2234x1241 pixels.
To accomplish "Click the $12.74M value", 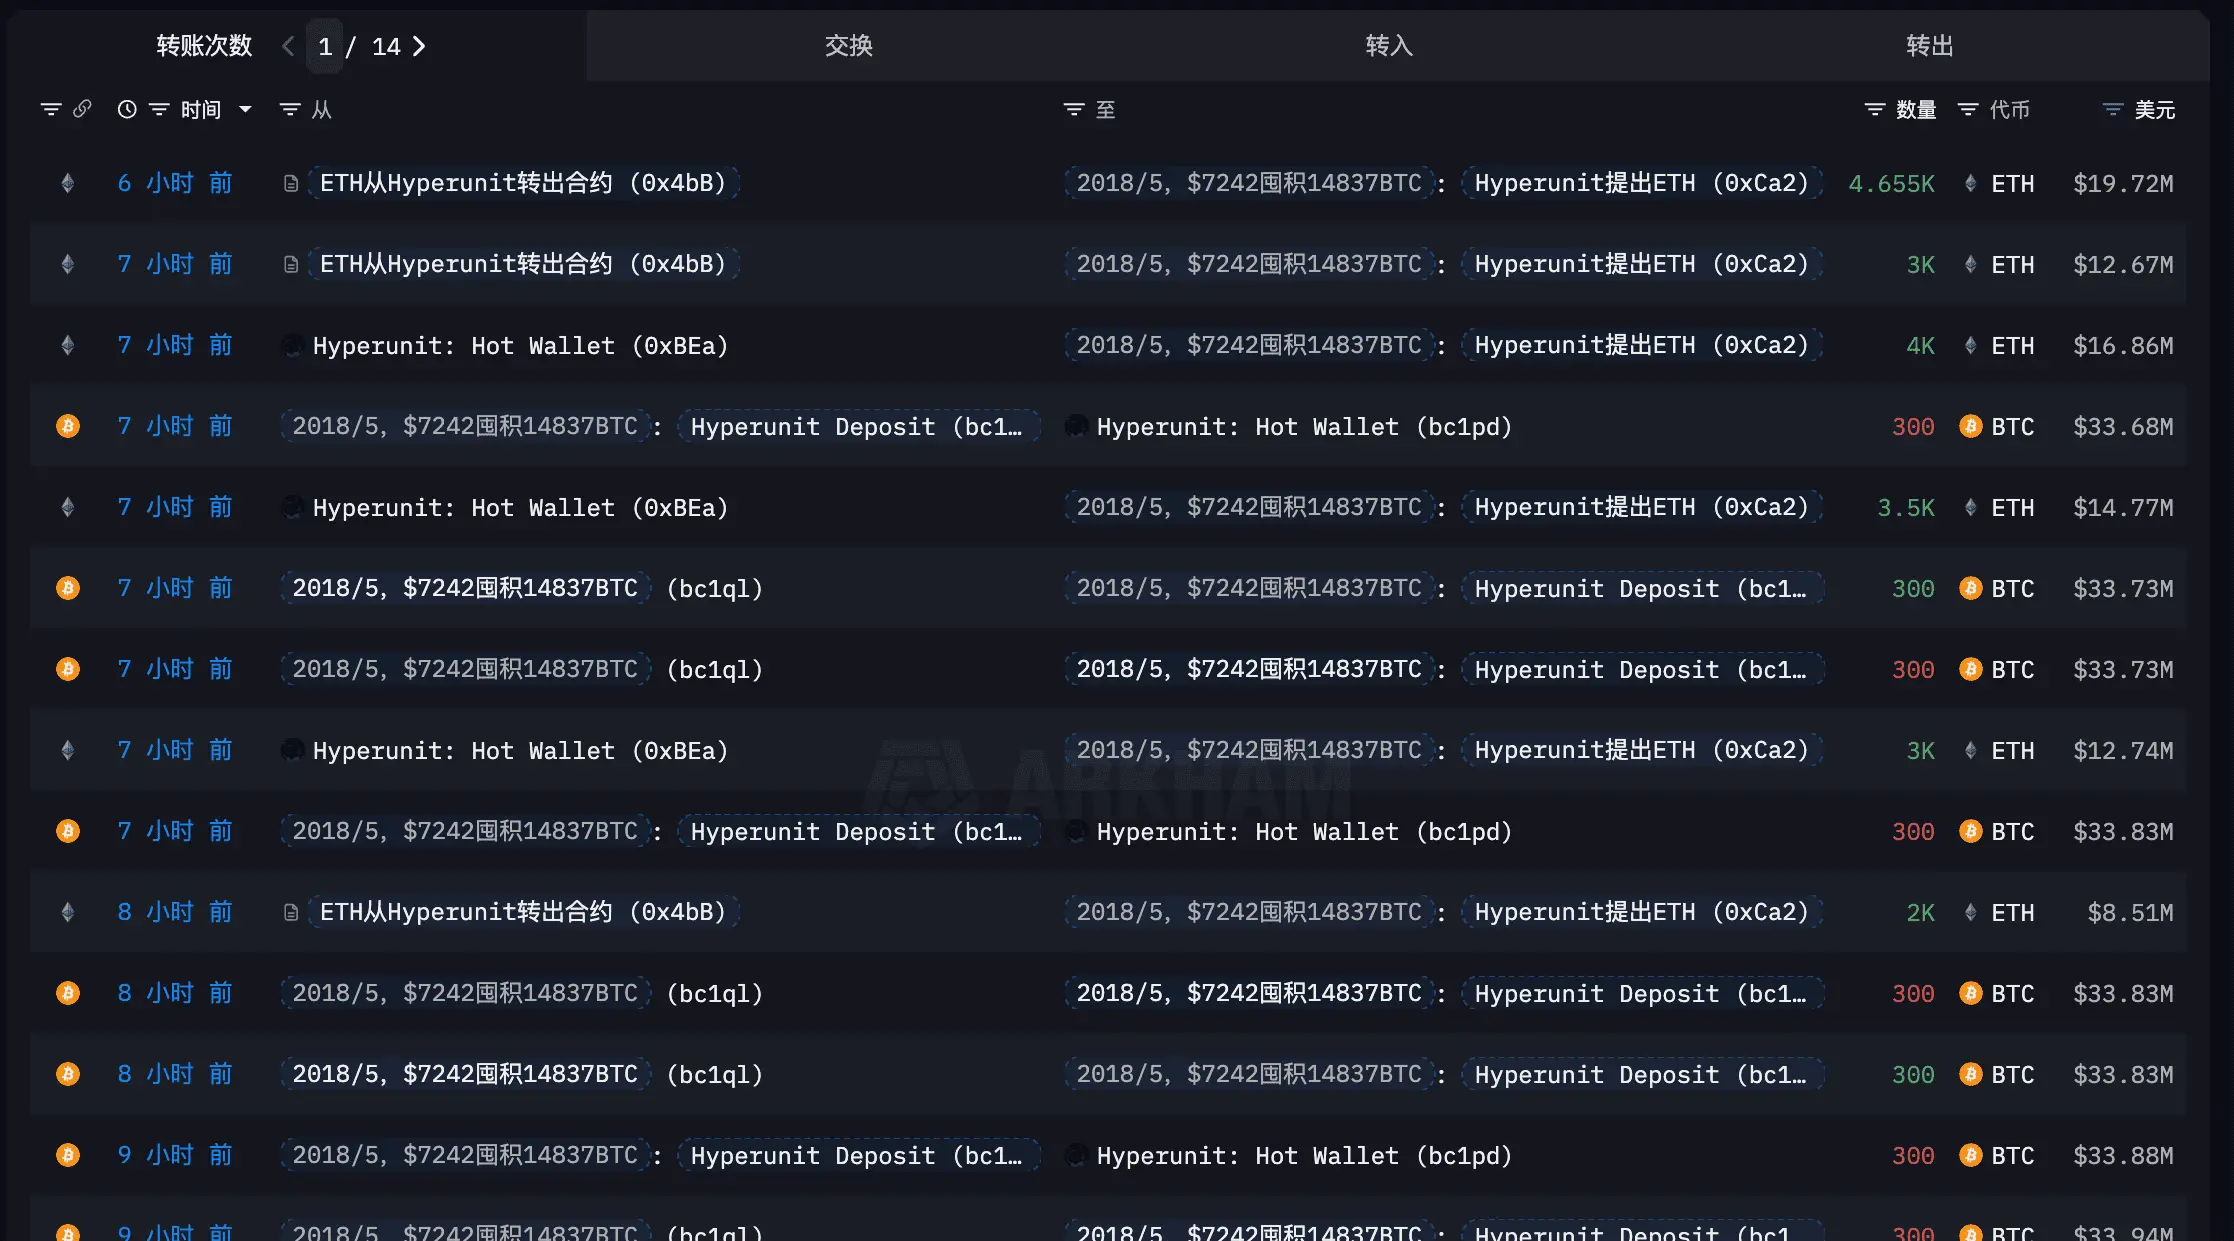I will 2123,751.
